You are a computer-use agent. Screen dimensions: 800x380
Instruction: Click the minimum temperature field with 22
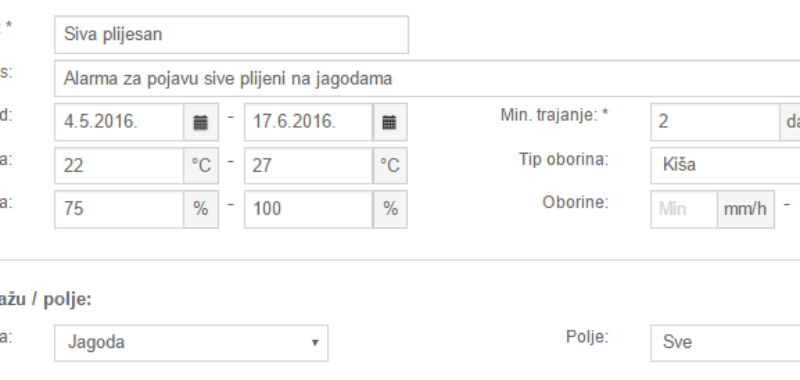pyautogui.click(x=119, y=166)
